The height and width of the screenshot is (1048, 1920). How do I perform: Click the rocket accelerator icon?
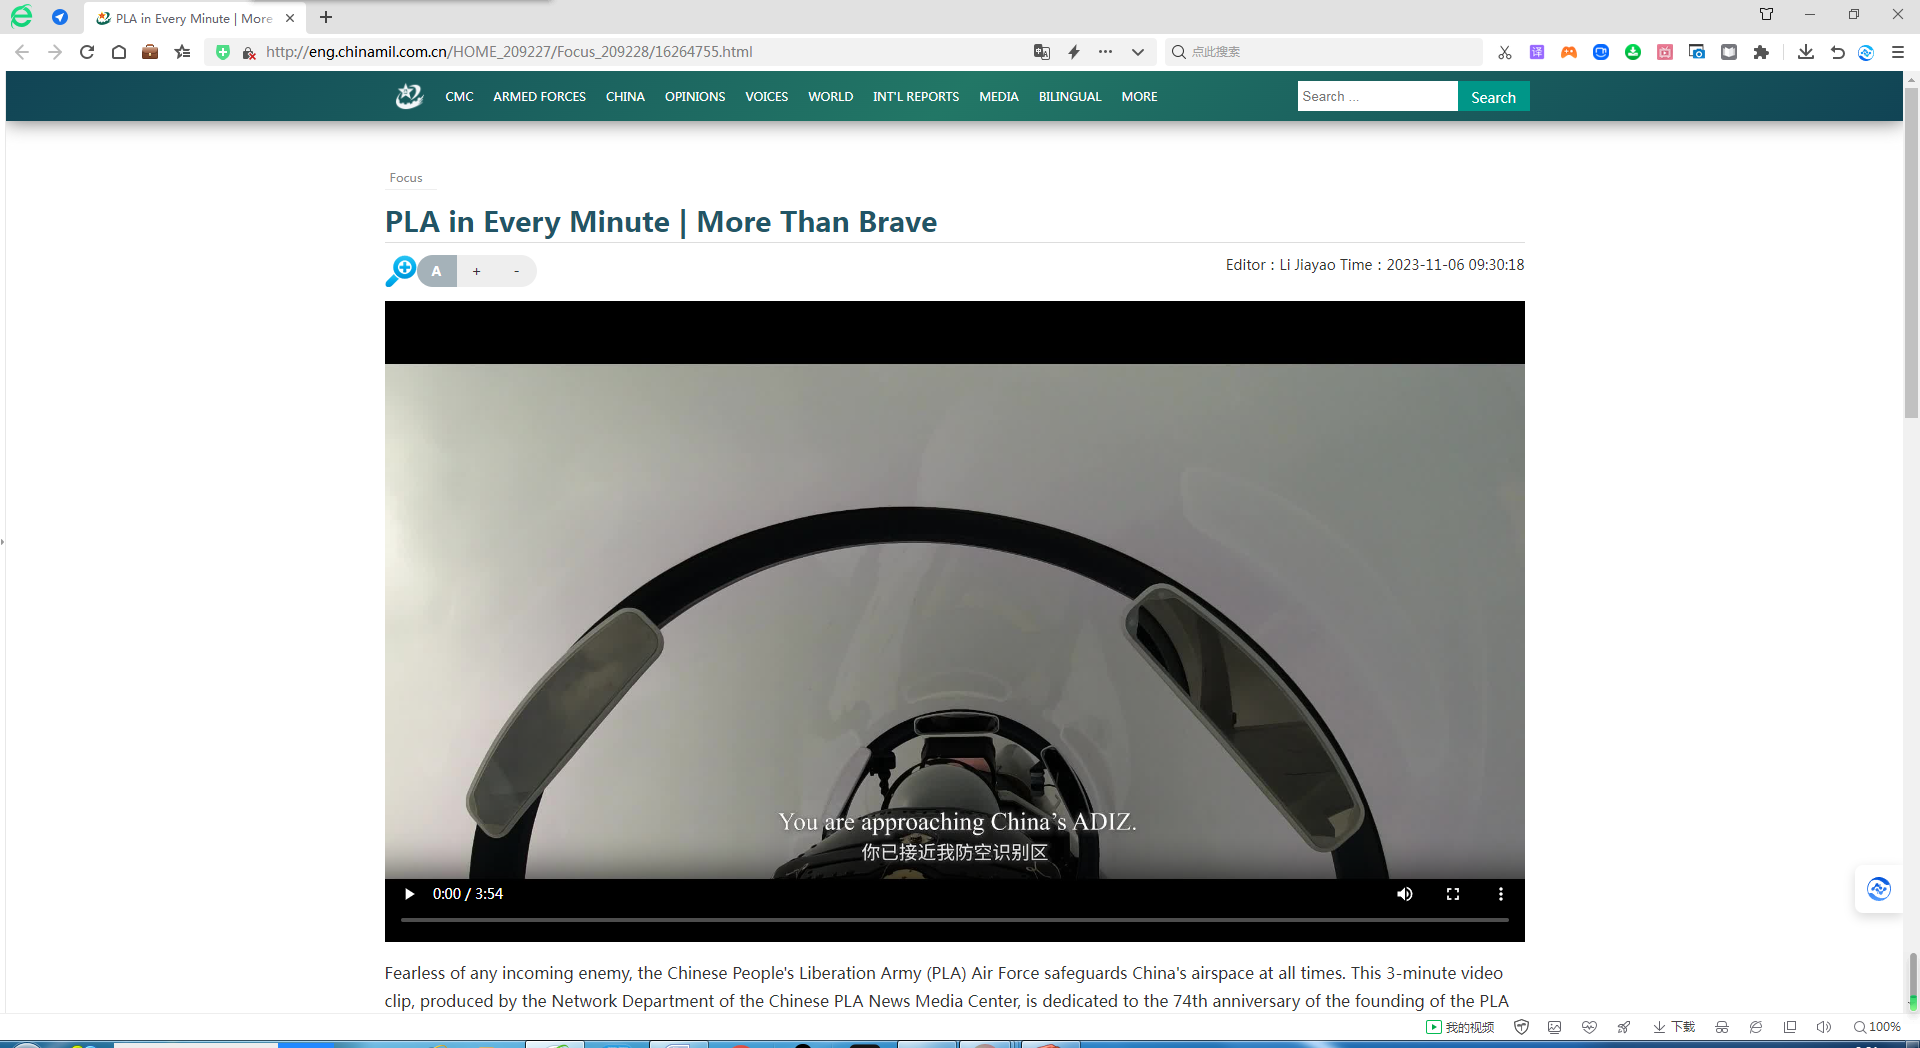pos(1623,1027)
